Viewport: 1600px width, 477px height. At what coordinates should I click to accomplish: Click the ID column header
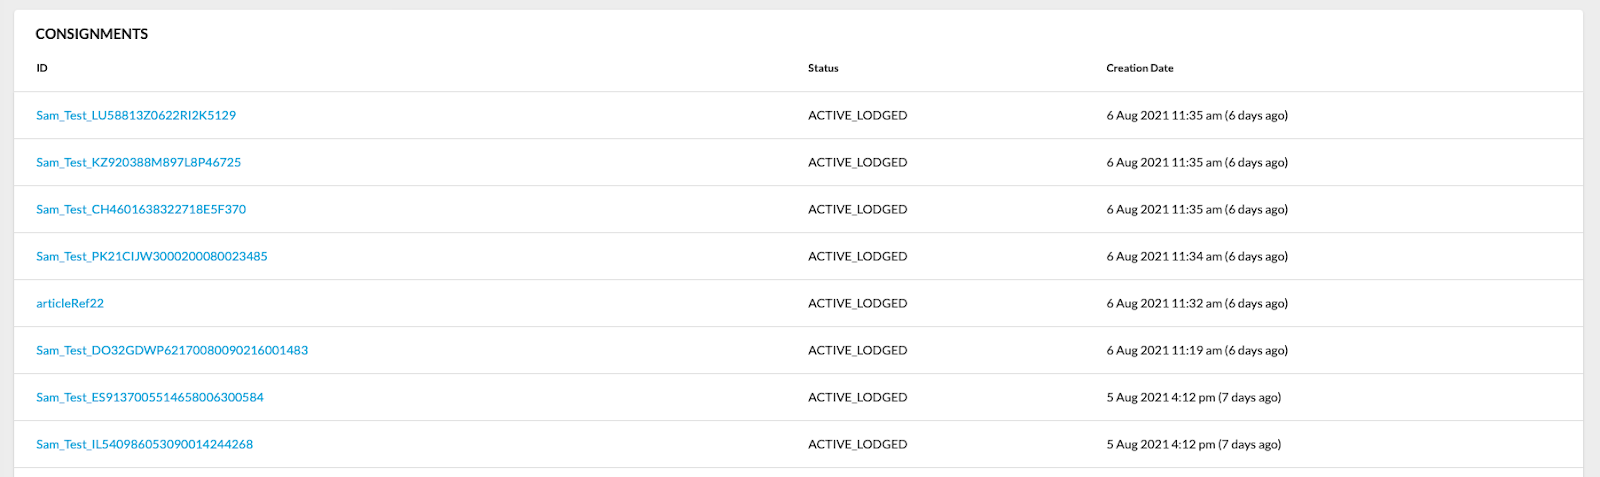42,68
